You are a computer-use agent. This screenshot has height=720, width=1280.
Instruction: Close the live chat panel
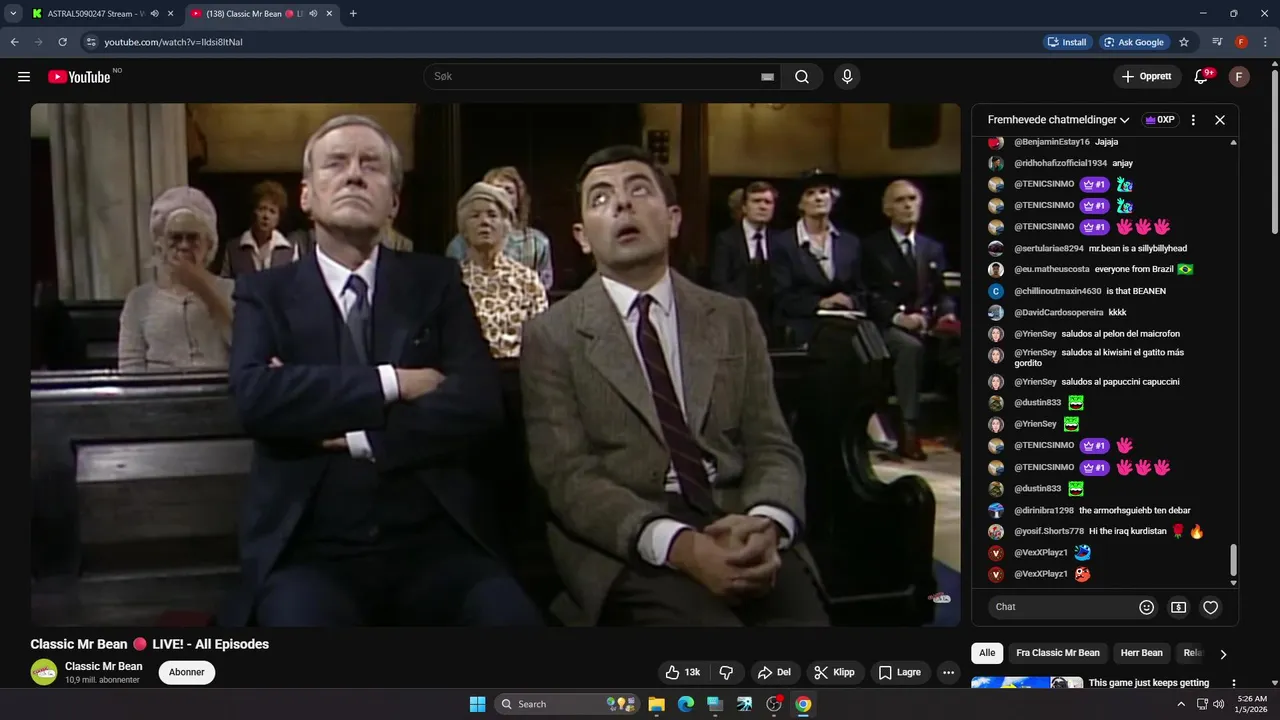click(1220, 120)
